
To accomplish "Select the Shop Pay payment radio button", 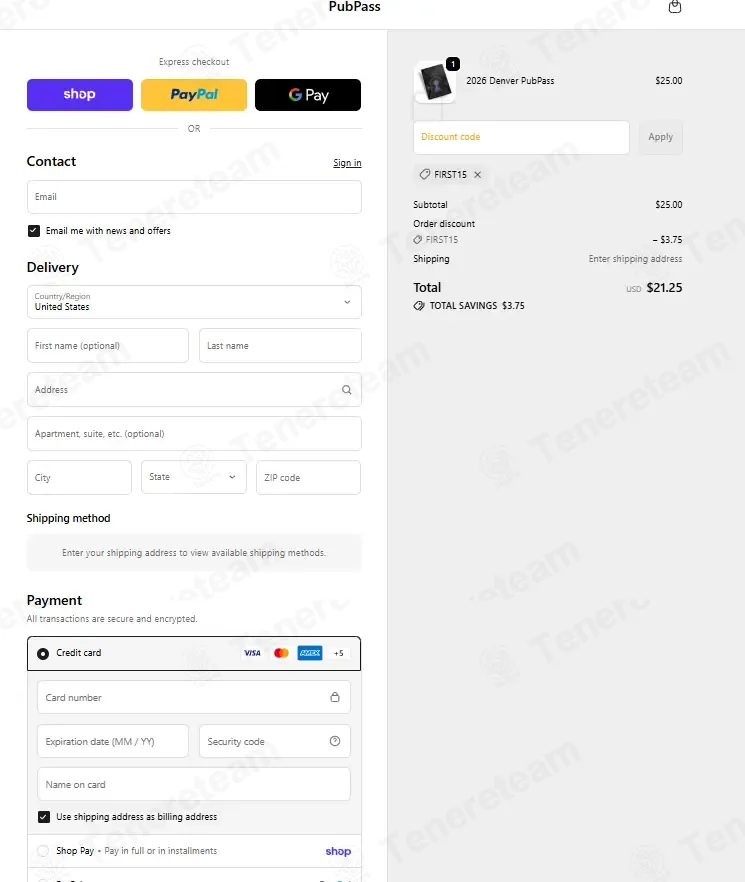I will tap(43, 851).
